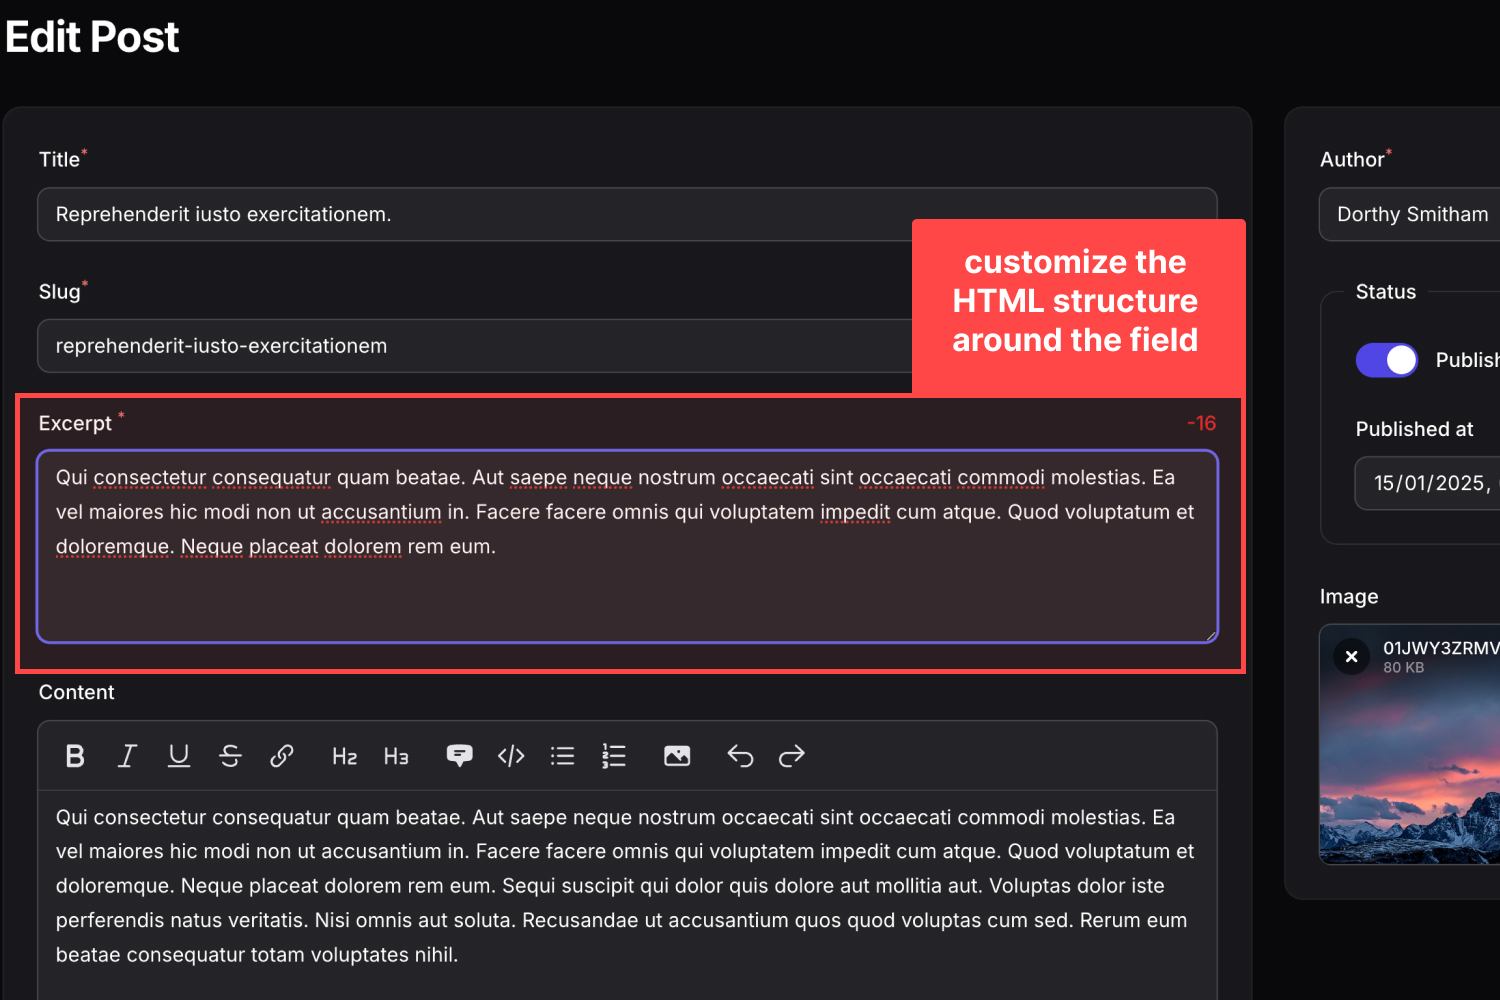Remove the uploaded image with X button
Image resolution: width=1500 pixels, height=1000 pixels.
click(1351, 657)
